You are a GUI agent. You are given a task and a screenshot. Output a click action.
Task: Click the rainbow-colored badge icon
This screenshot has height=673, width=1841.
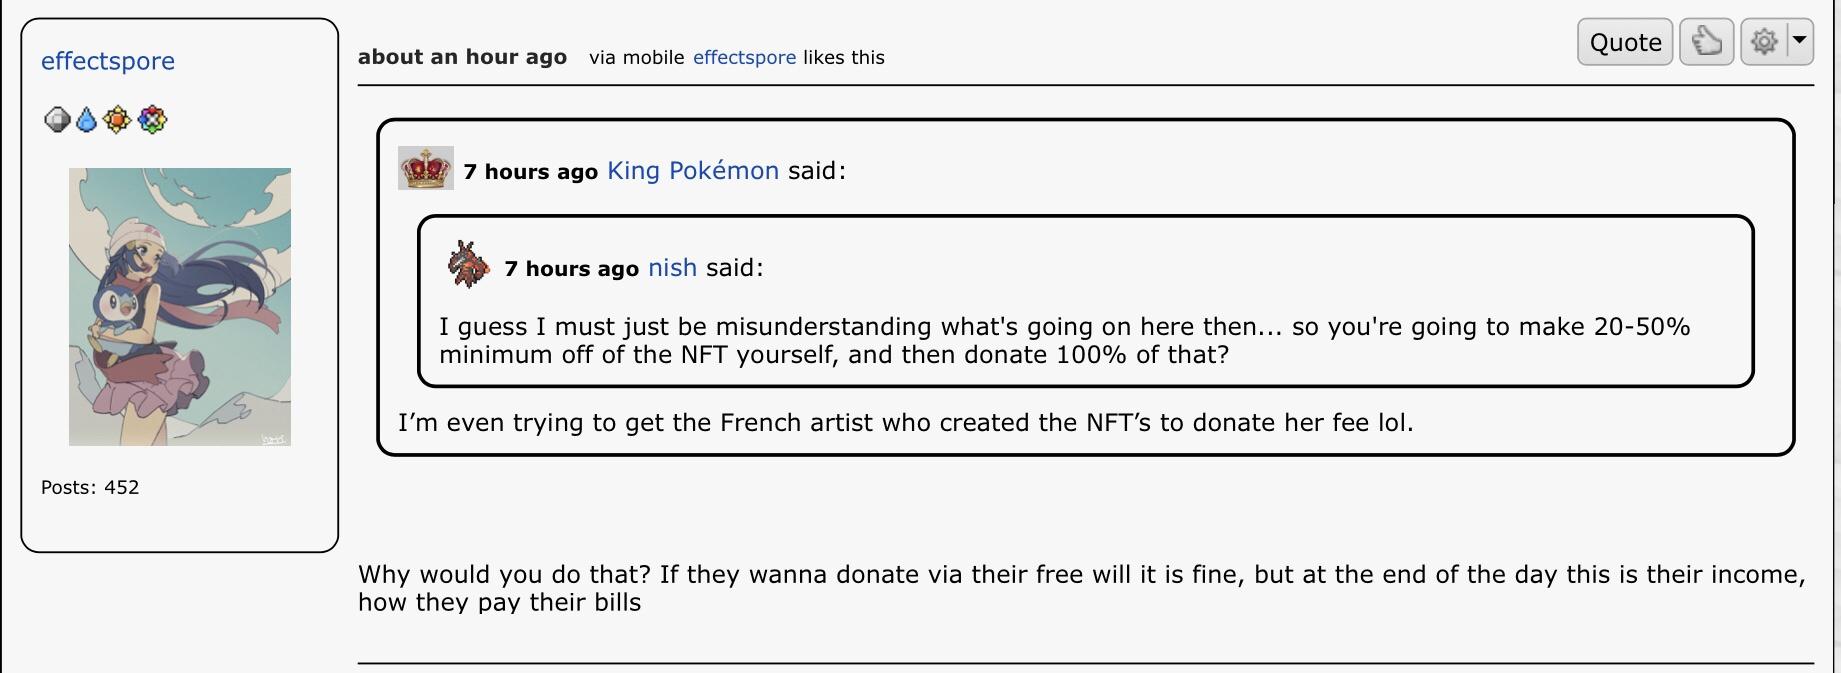tap(152, 120)
